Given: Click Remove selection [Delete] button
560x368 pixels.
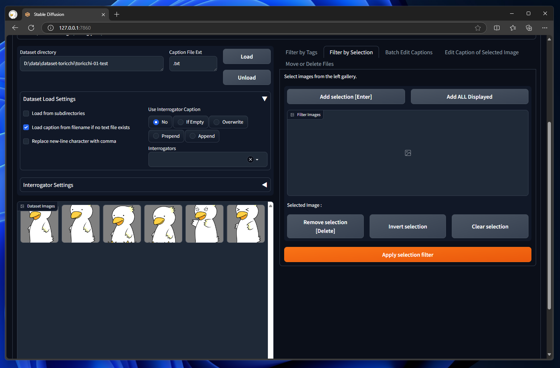Looking at the screenshot, I should pyautogui.click(x=325, y=226).
